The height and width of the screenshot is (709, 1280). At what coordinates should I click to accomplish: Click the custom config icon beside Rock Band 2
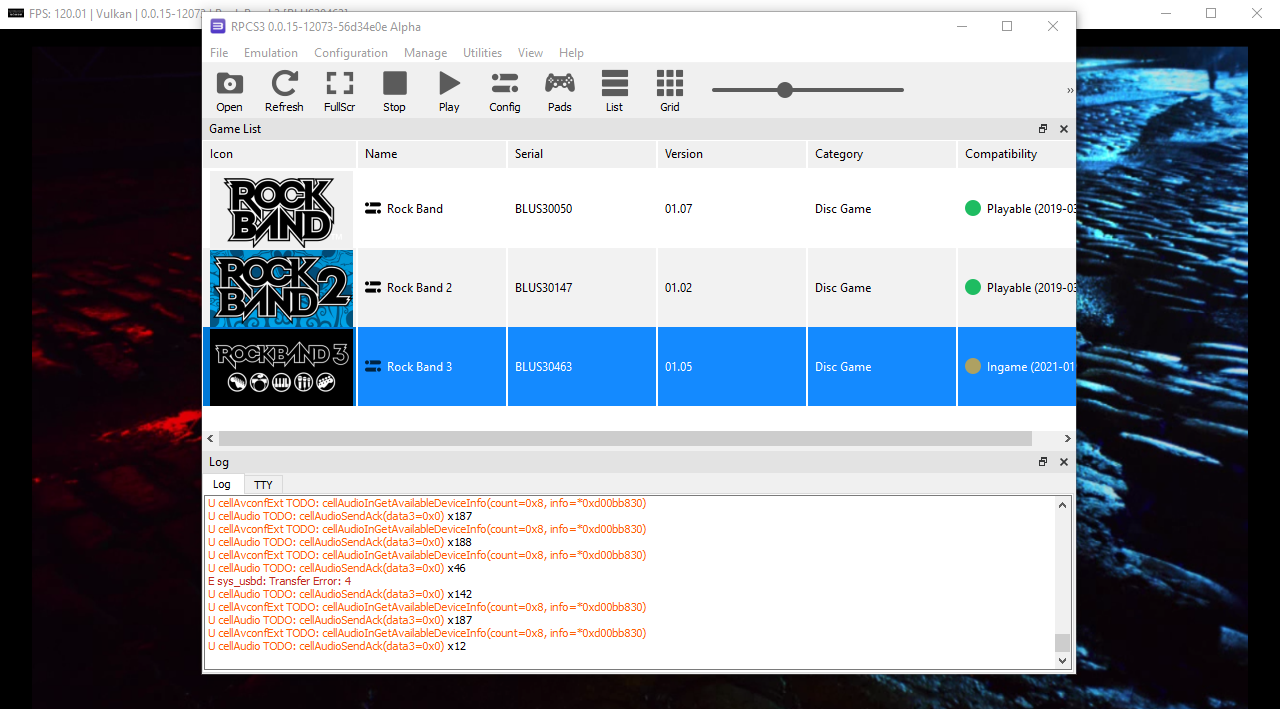[373, 288]
